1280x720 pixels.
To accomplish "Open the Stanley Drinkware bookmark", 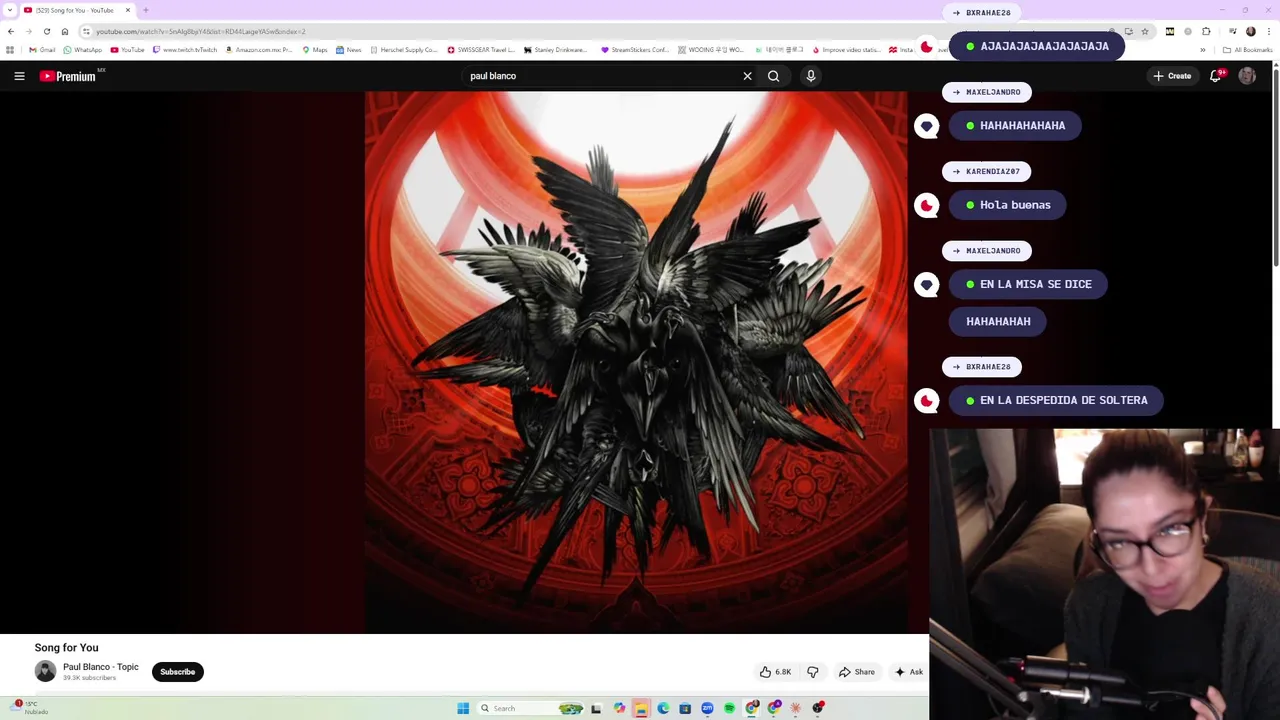I will pyautogui.click(x=556, y=50).
